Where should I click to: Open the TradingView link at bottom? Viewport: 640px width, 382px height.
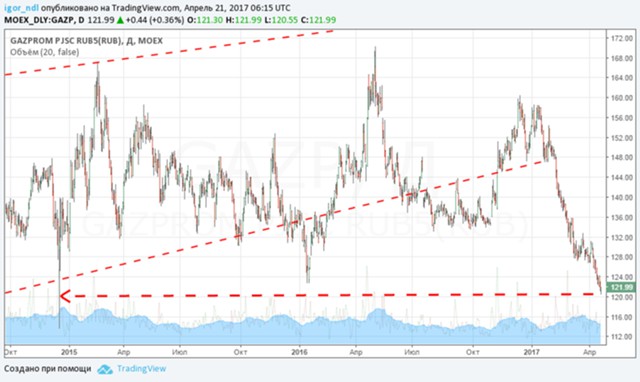coord(141,369)
